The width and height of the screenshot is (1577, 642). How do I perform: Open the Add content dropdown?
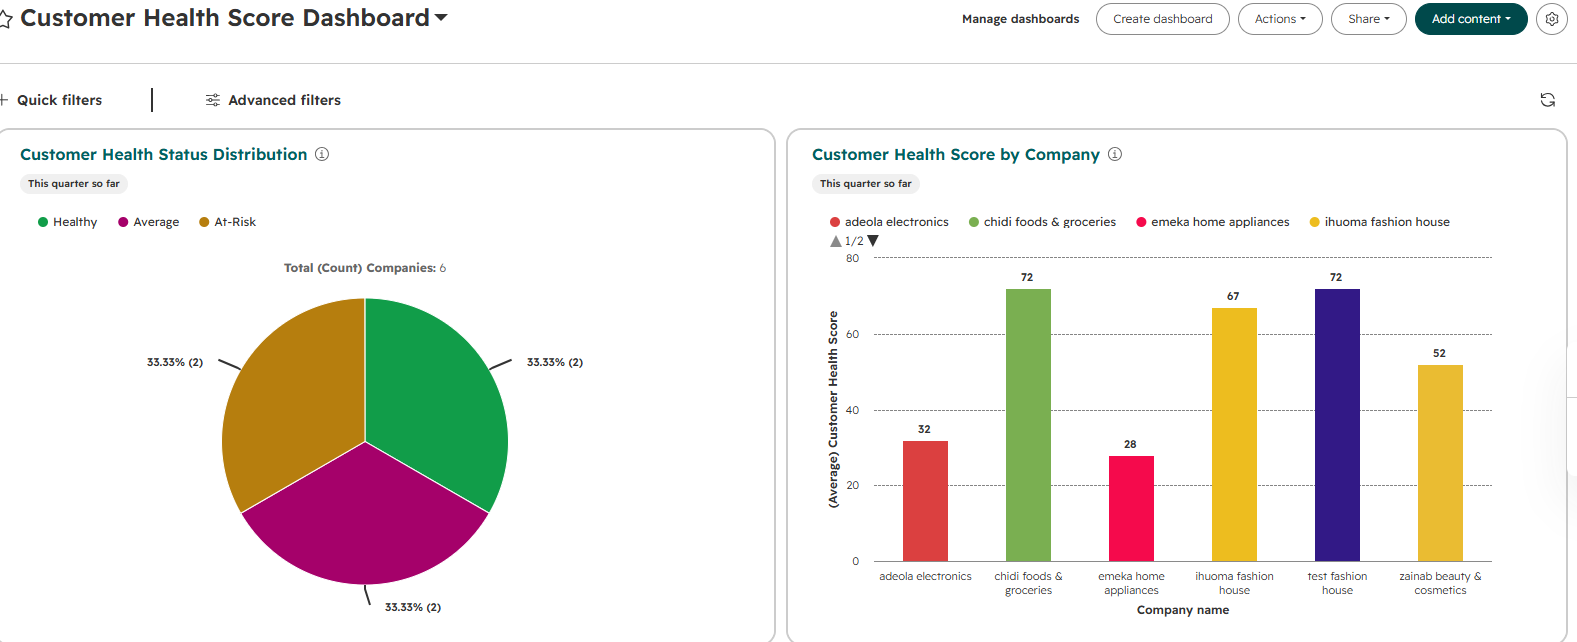click(x=1471, y=19)
